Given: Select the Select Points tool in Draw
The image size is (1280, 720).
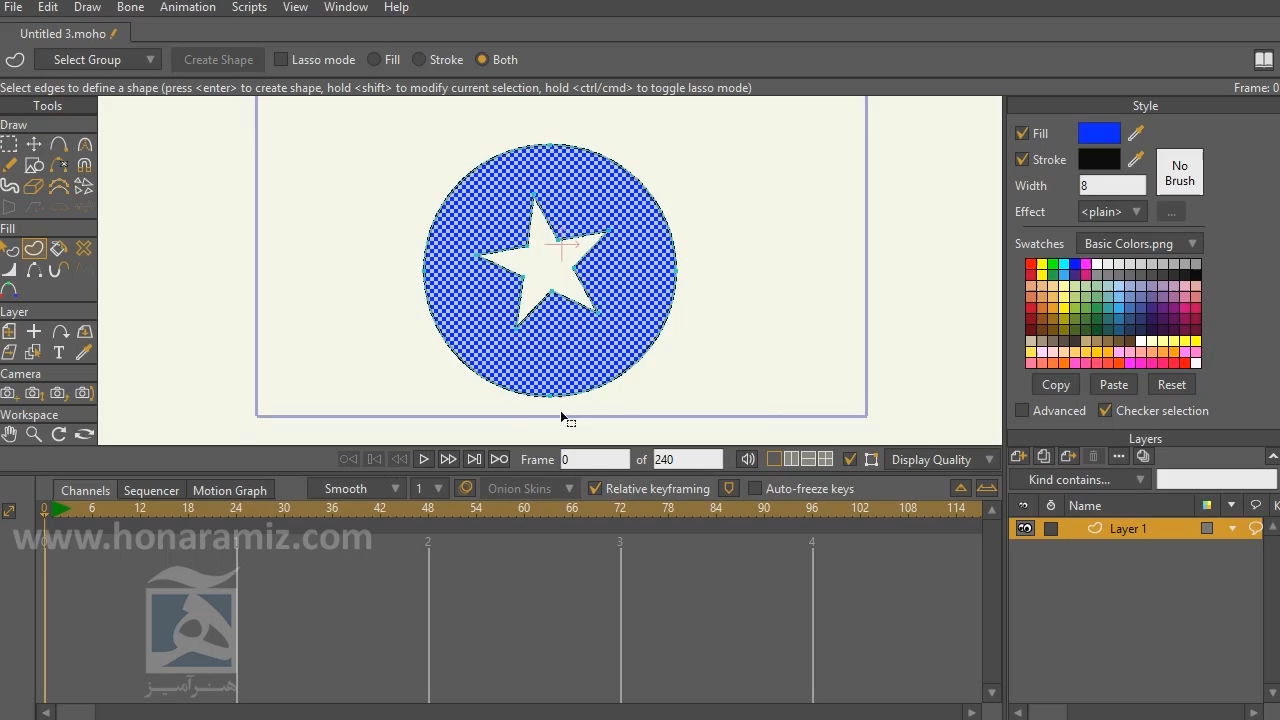Looking at the screenshot, I should 9,144.
